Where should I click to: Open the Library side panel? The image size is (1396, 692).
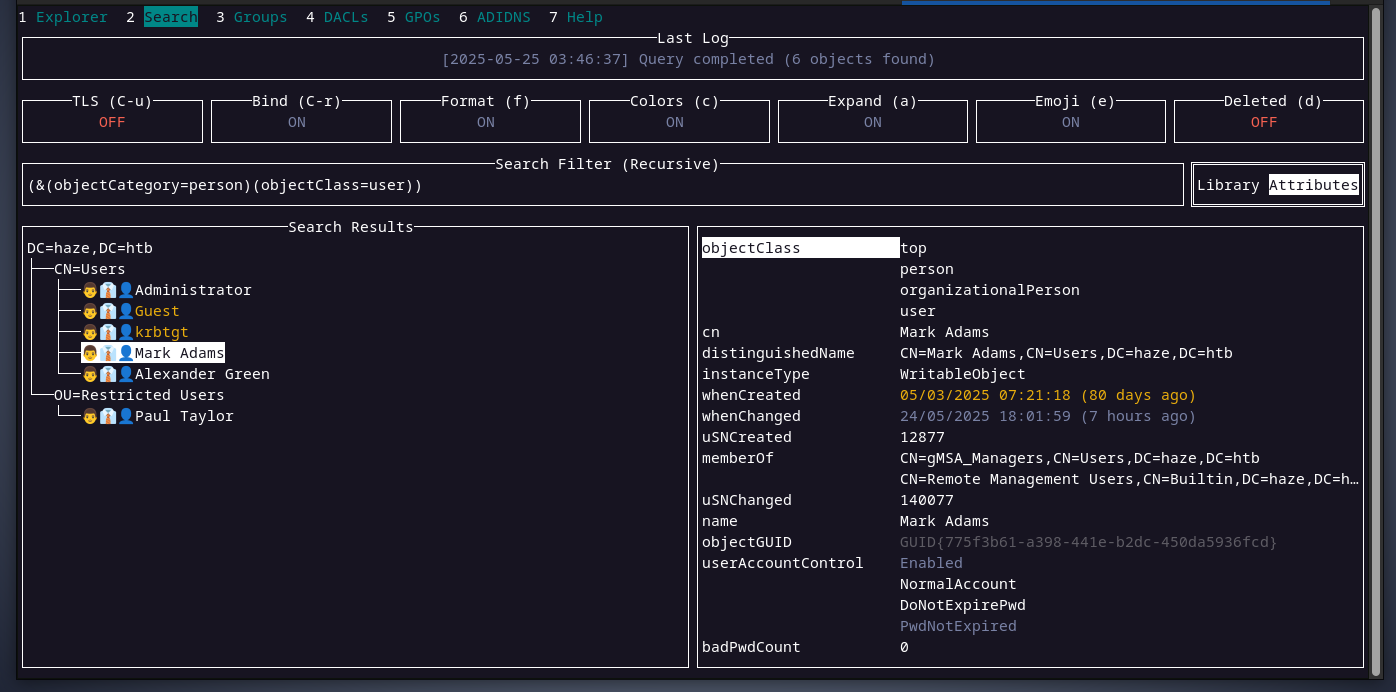(1227, 185)
